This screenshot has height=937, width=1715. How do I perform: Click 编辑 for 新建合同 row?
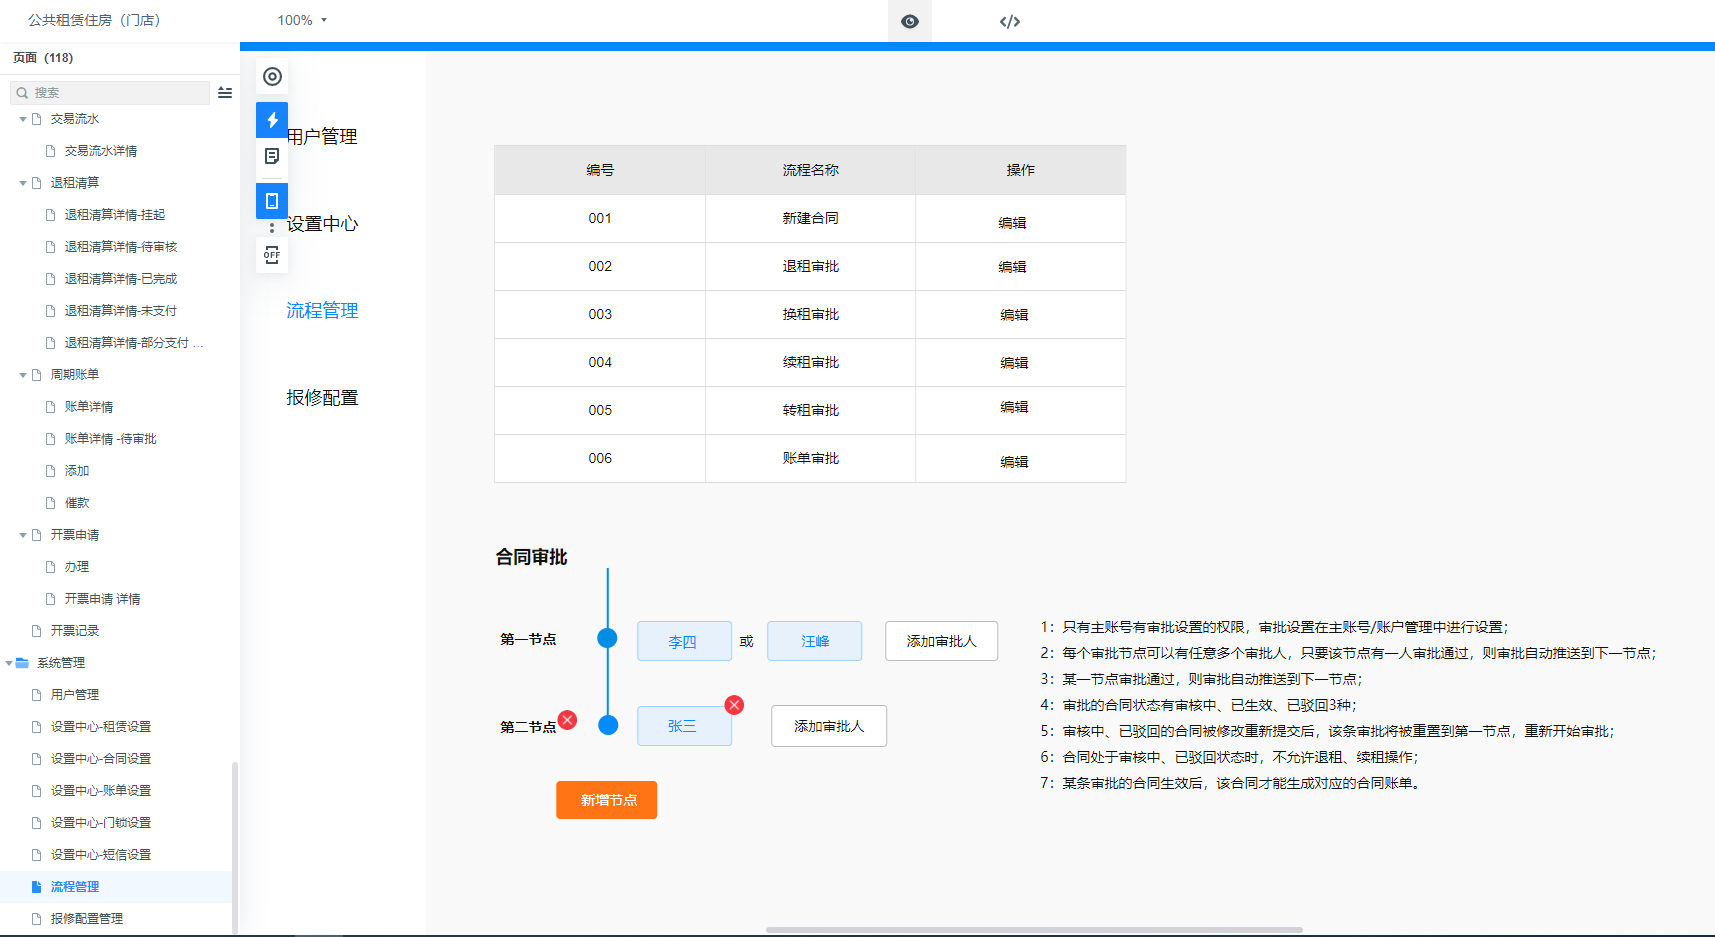point(1012,223)
